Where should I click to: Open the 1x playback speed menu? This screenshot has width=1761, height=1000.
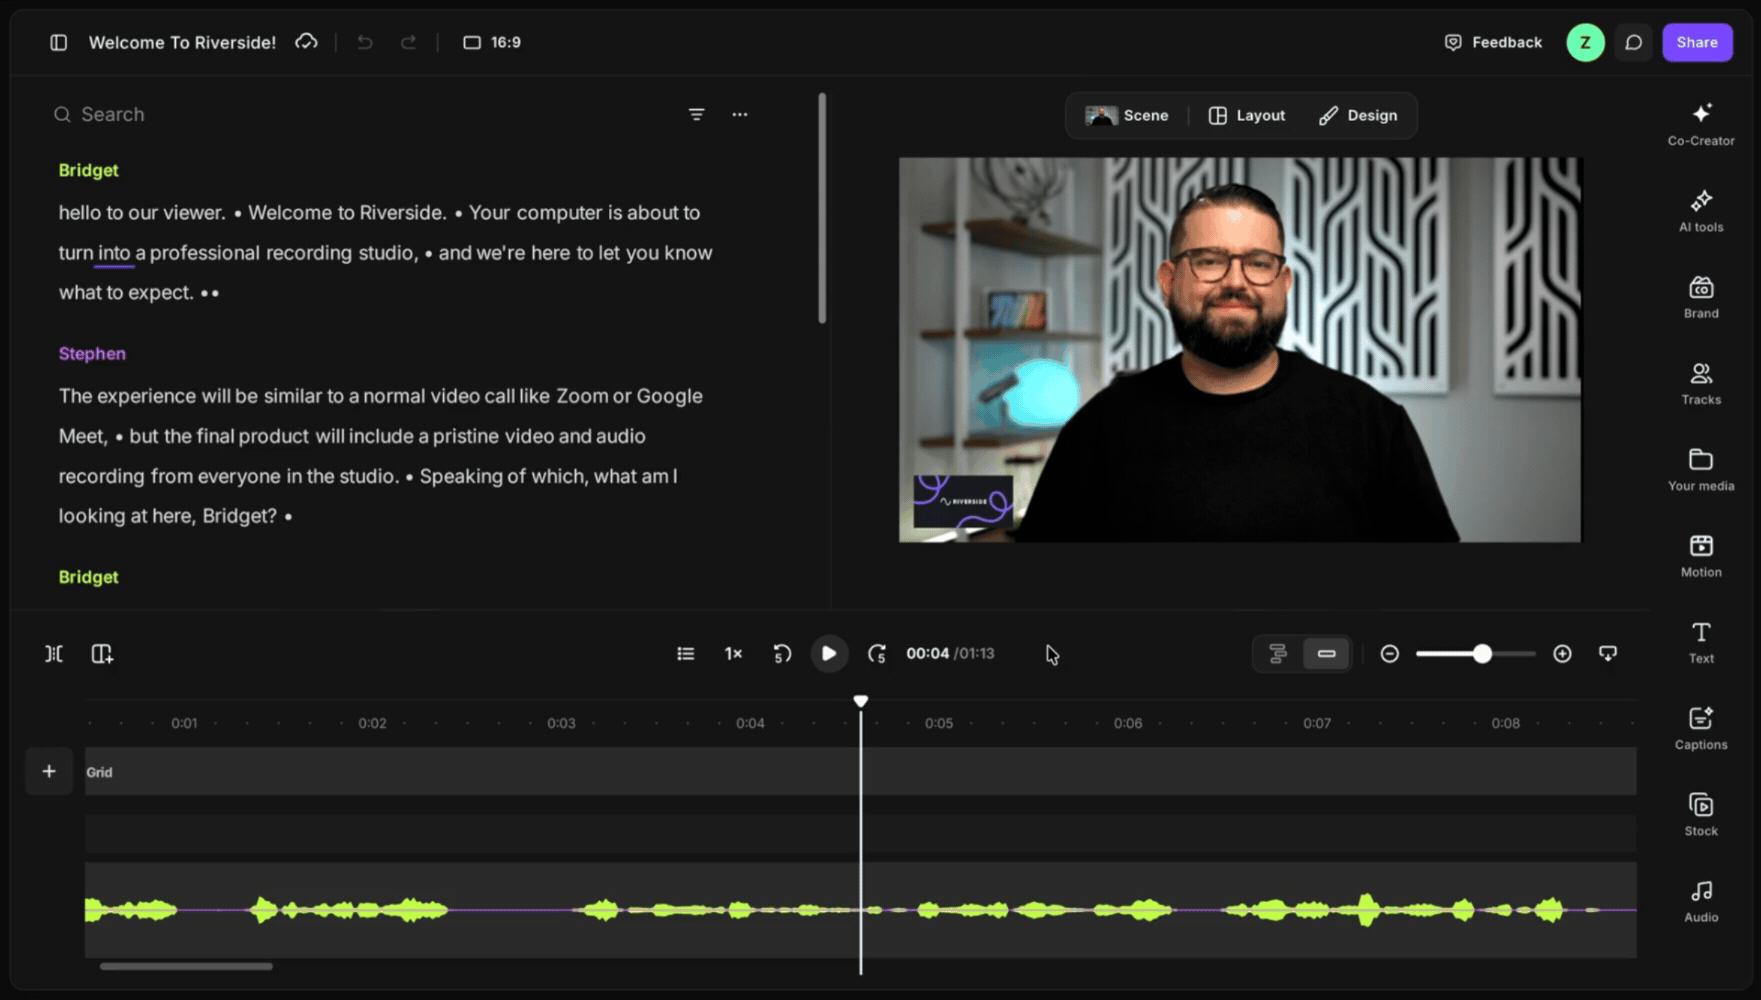click(x=733, y=653)
